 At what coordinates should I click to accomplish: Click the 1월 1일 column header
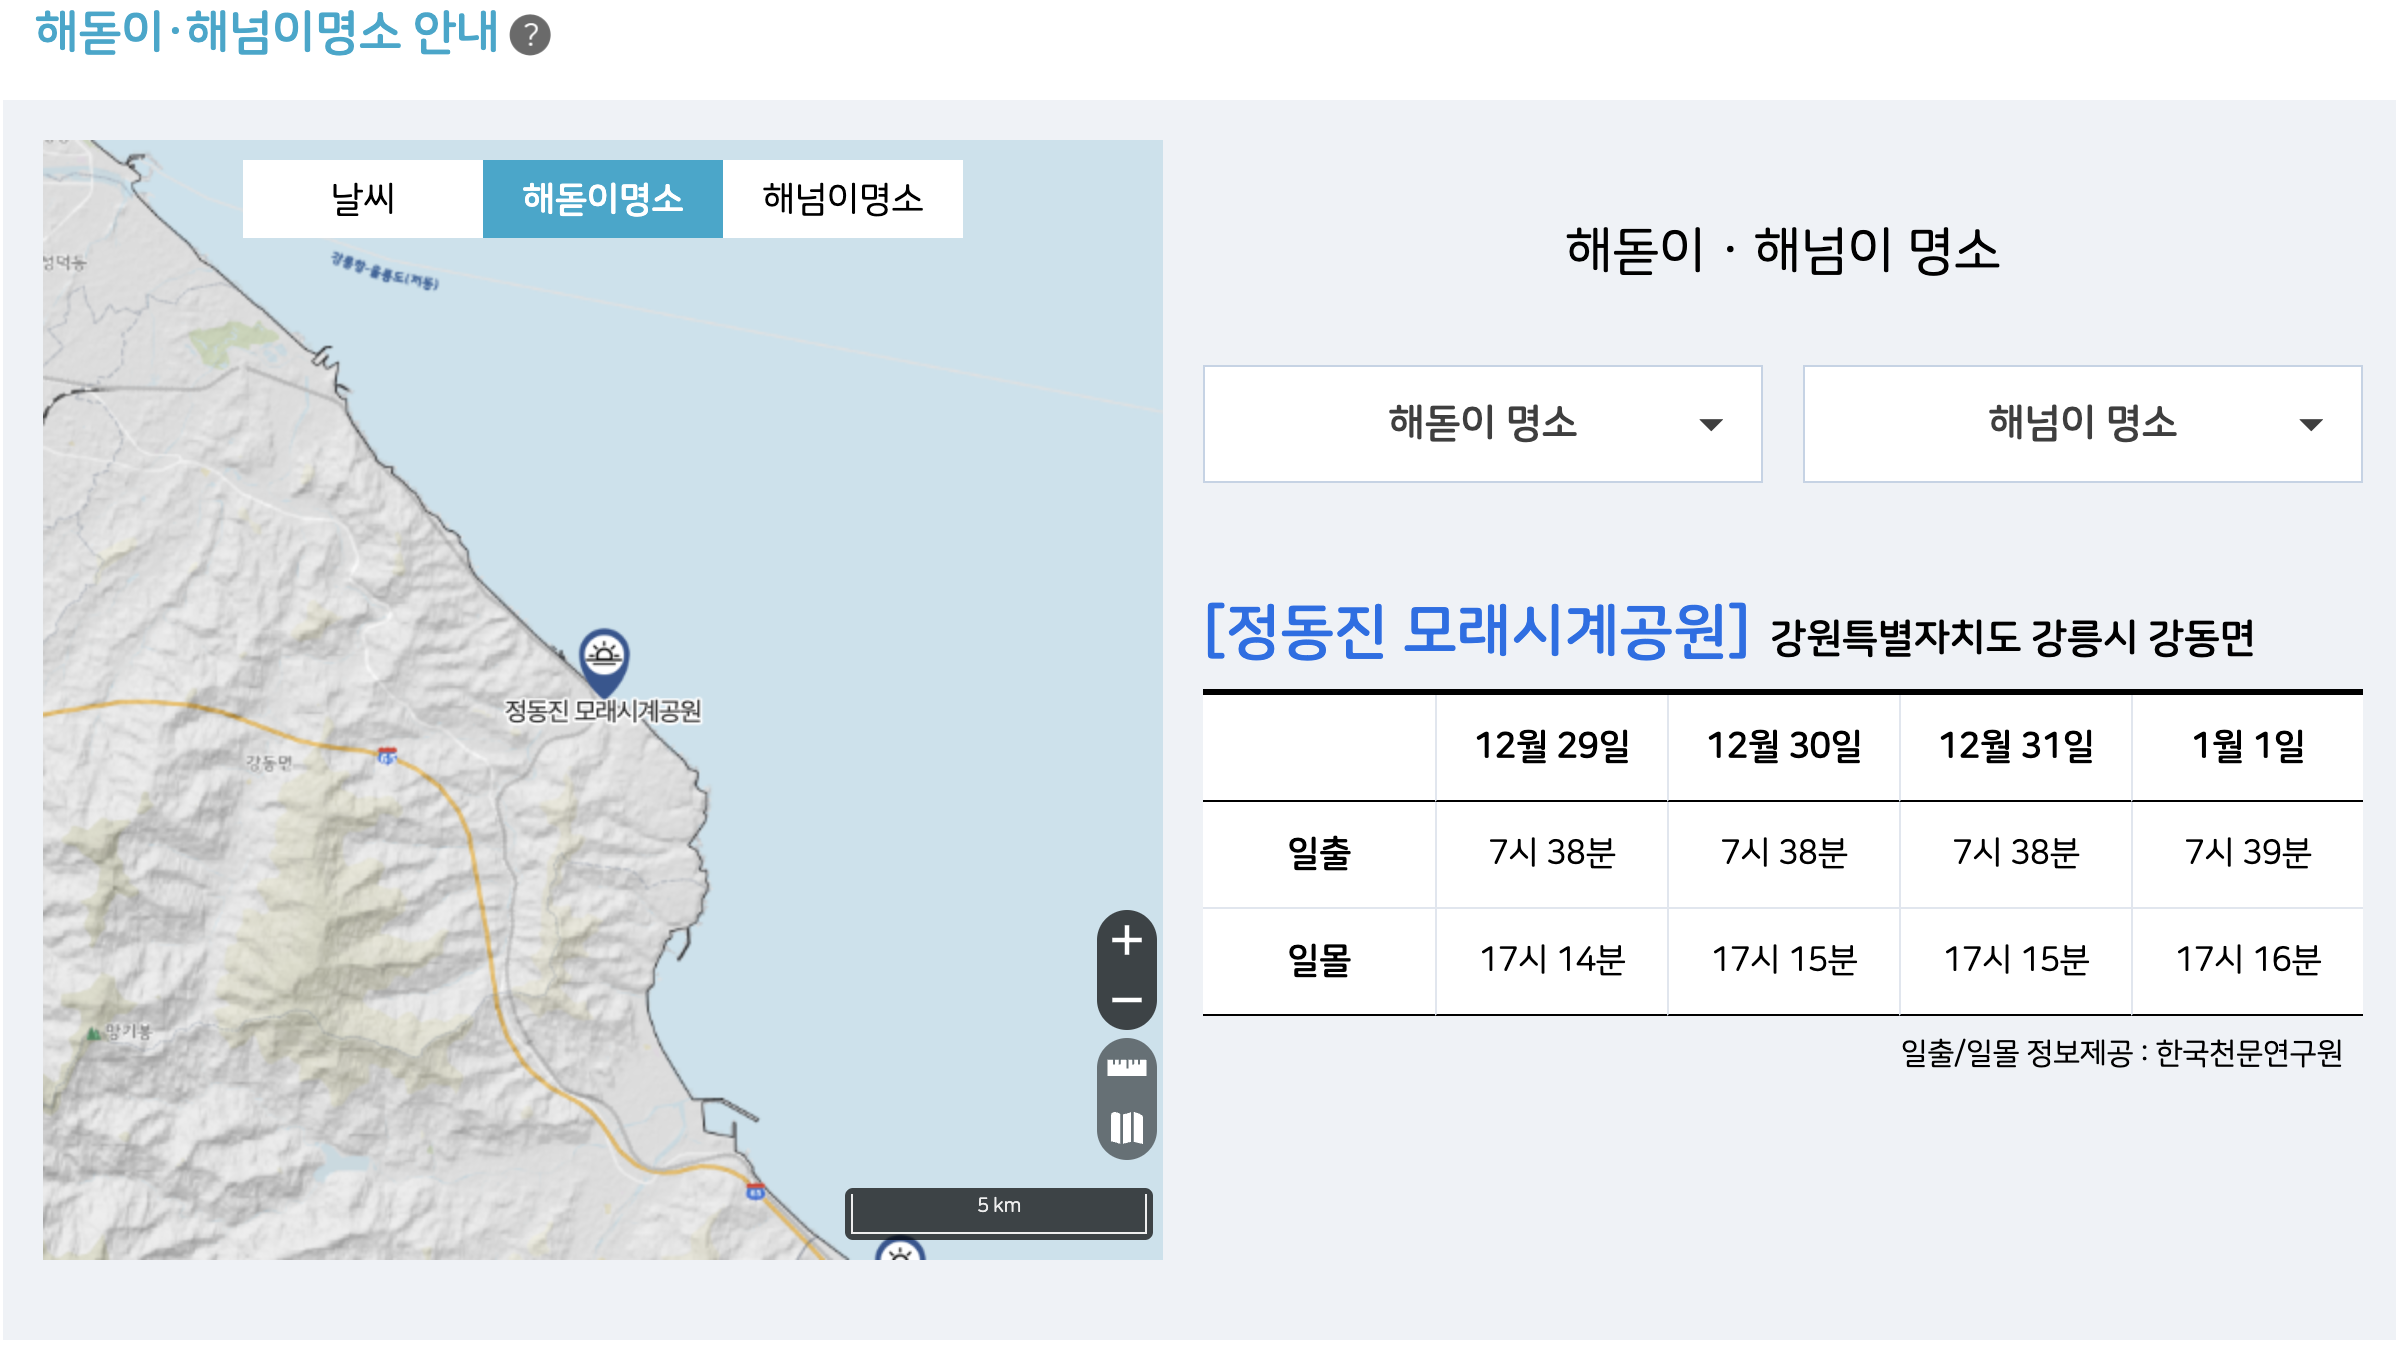point(2247,746)
